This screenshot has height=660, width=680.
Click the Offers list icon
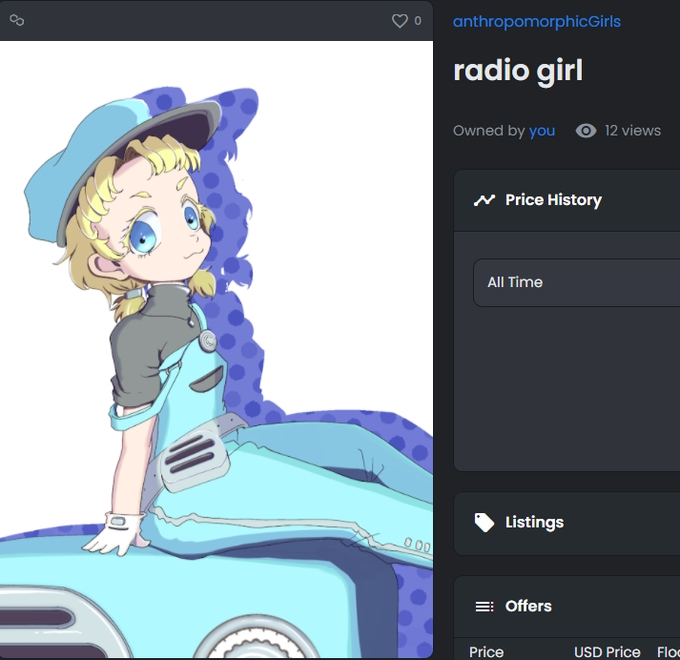(484, 606)
